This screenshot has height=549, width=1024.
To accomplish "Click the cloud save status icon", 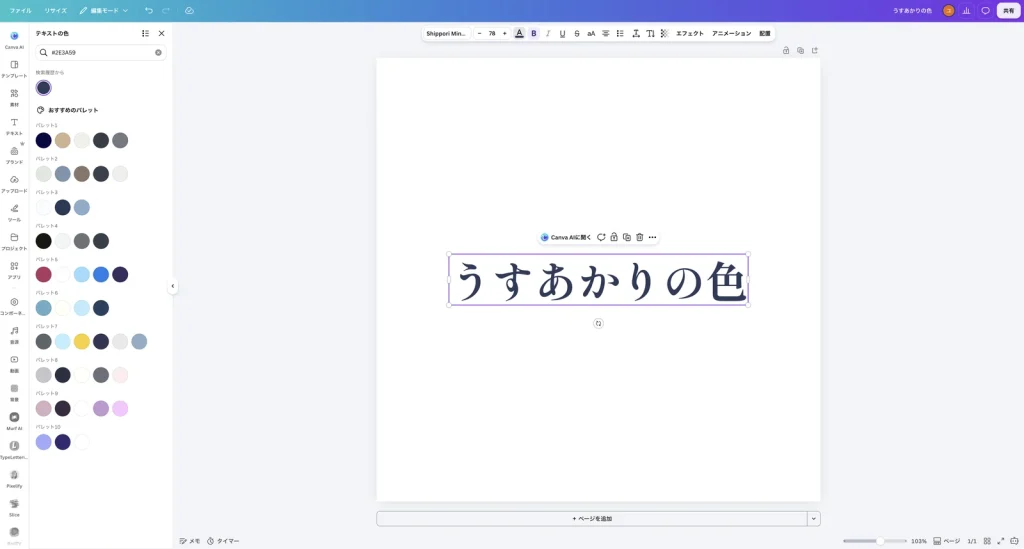I will tap(189, 10).
